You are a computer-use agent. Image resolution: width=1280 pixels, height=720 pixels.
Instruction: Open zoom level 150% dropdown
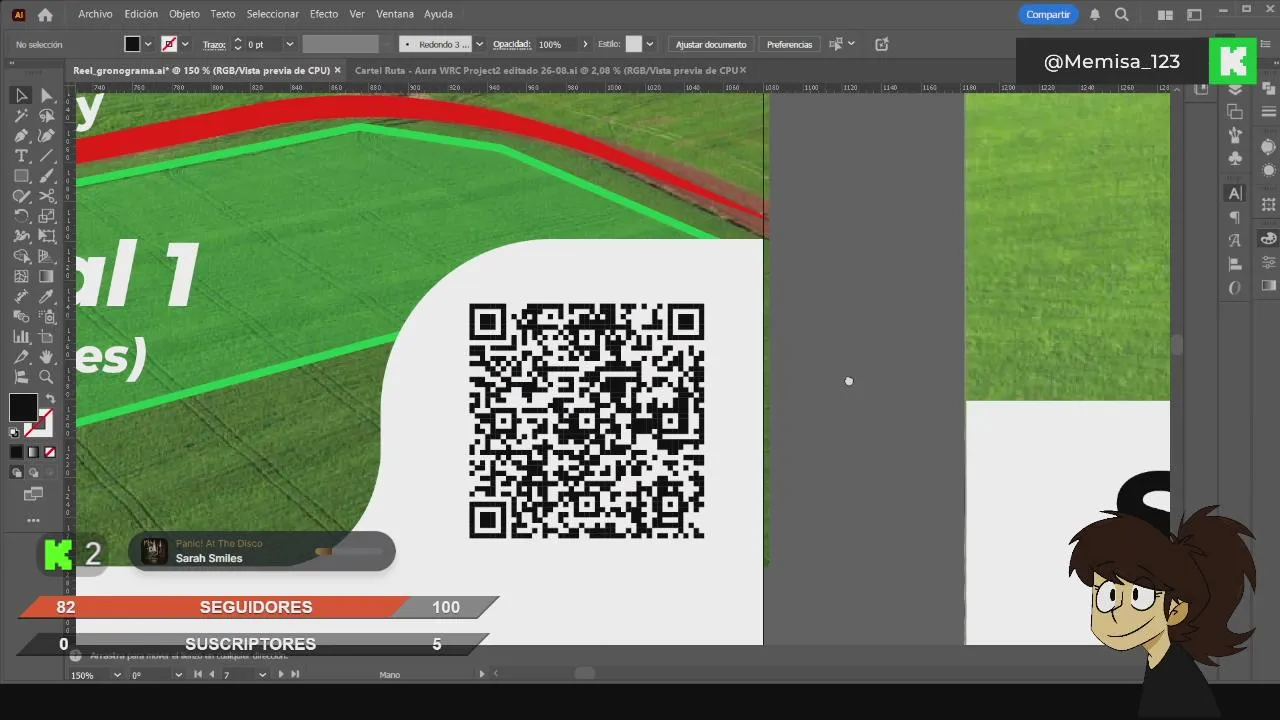(116, 675)
